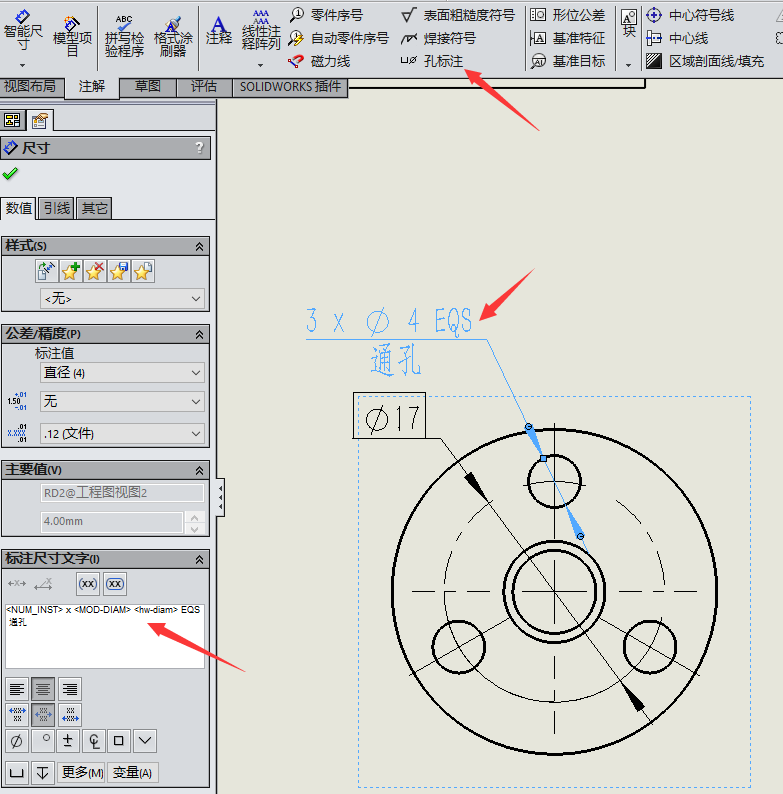Select the 其它 tab
Image resolution: width=783 pixels, height=794 pixels.
[x=94, y=208]
